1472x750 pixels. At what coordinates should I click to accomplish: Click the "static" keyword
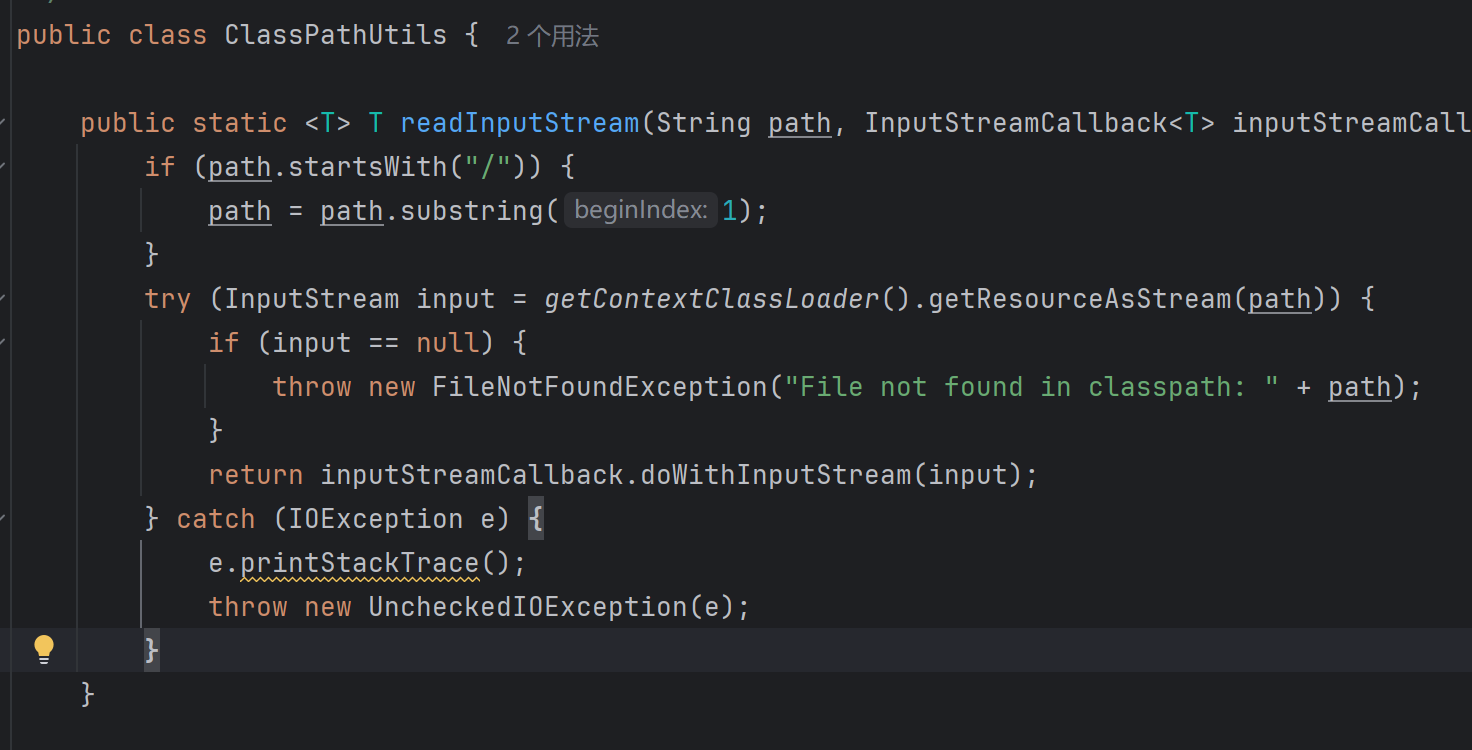[240, 123]
